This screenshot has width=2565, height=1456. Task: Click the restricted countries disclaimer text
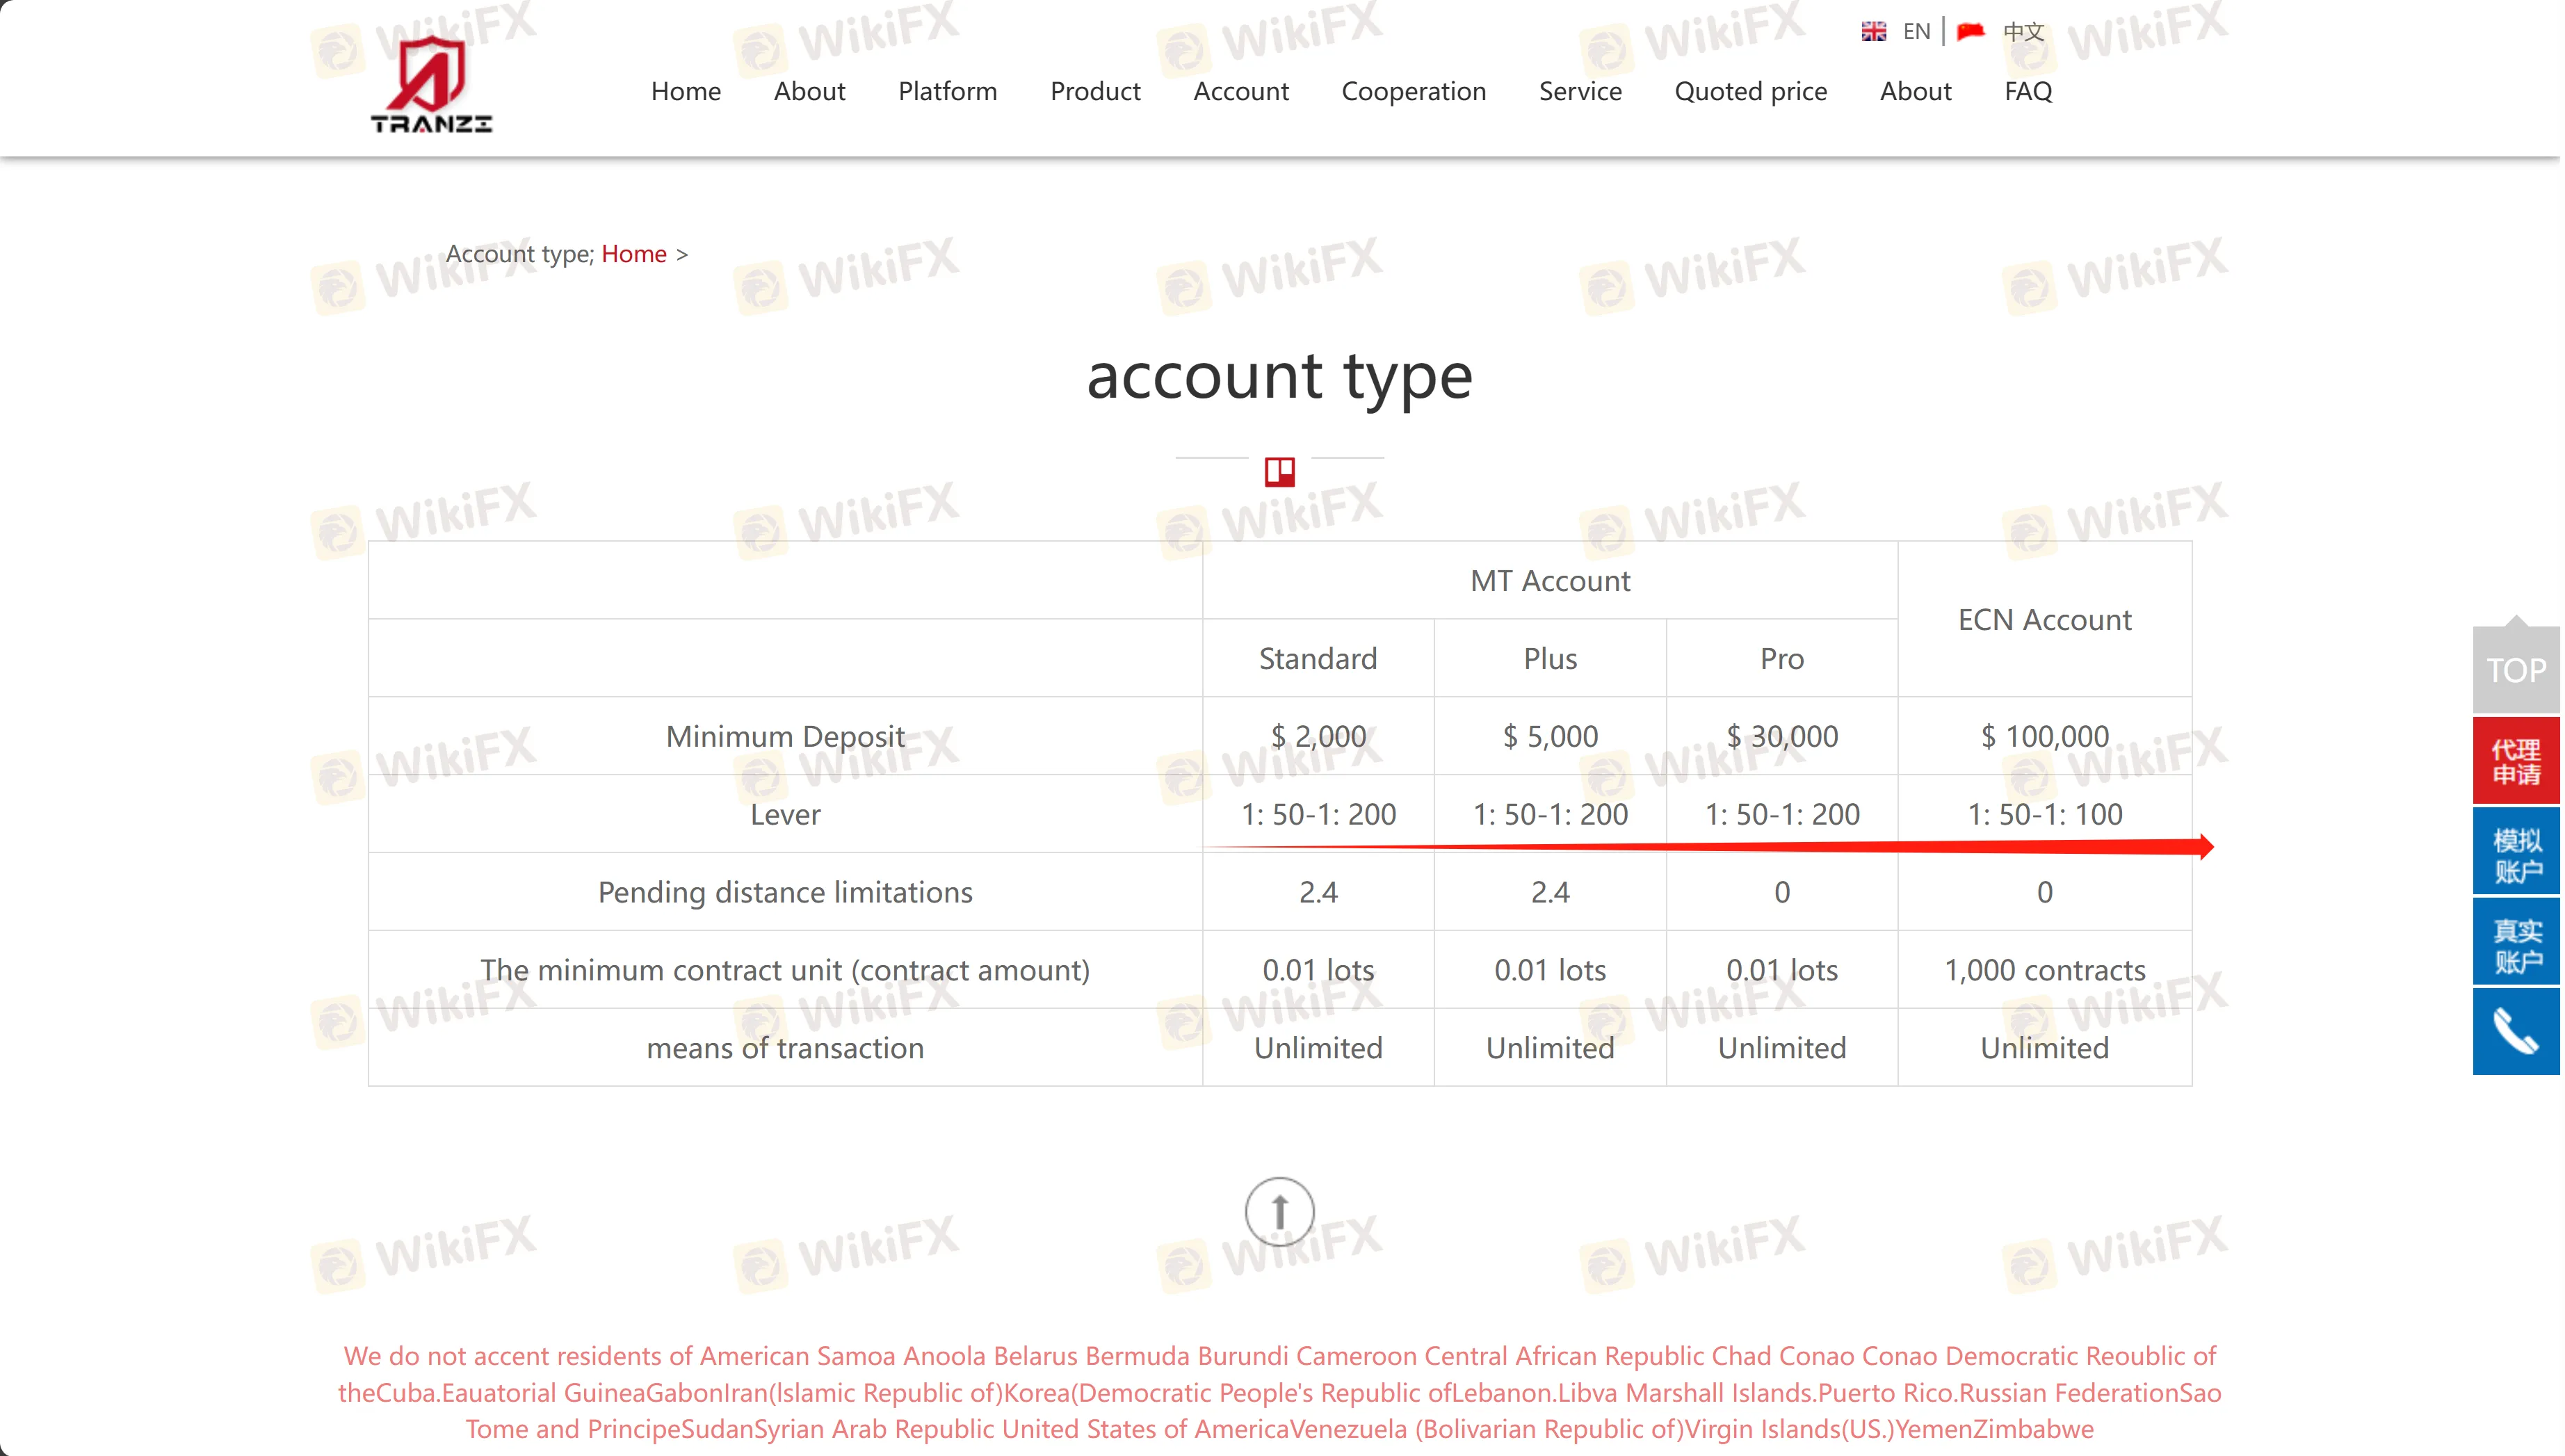click(x=1279, y=1393)
